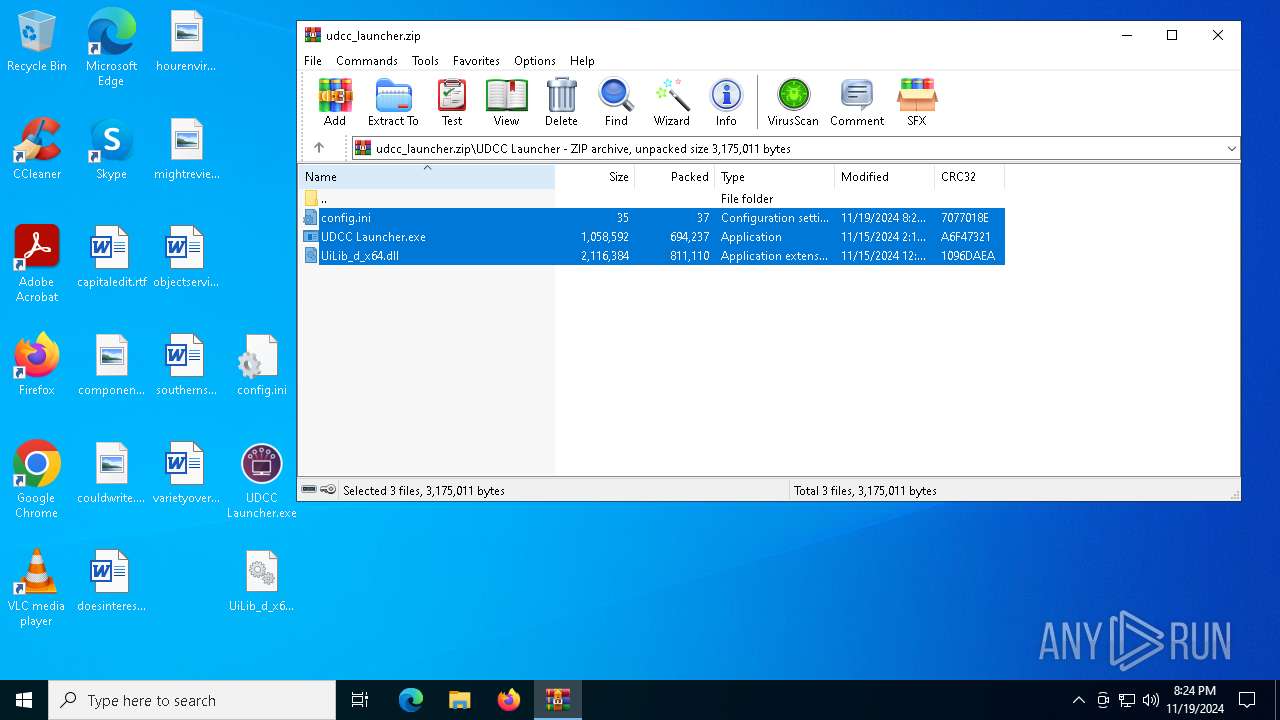Select the Google Chrome desktop icon
This screenshot has height=720, width=1280.
(x=37, y=480)
